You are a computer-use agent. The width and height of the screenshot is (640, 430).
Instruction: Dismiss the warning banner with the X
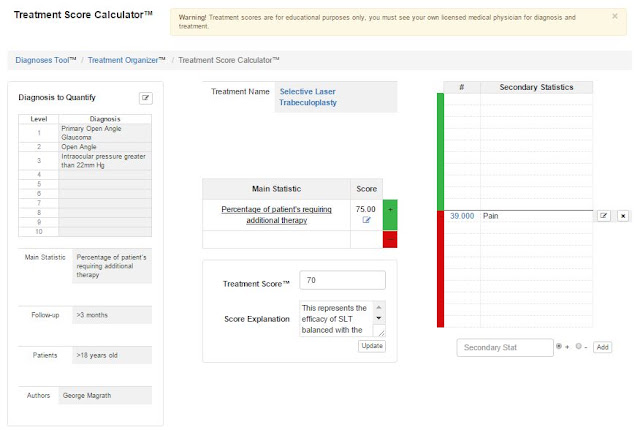pyautogui.click(x=615, y=16)
